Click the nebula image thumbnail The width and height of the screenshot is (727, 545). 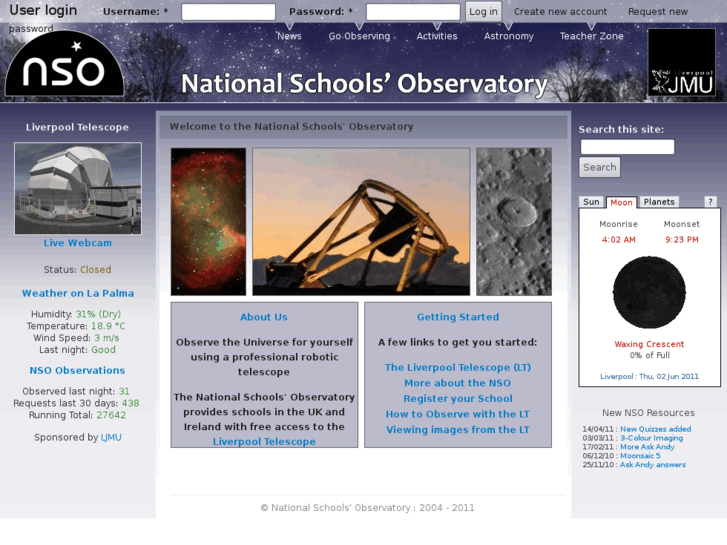point(208,222)
